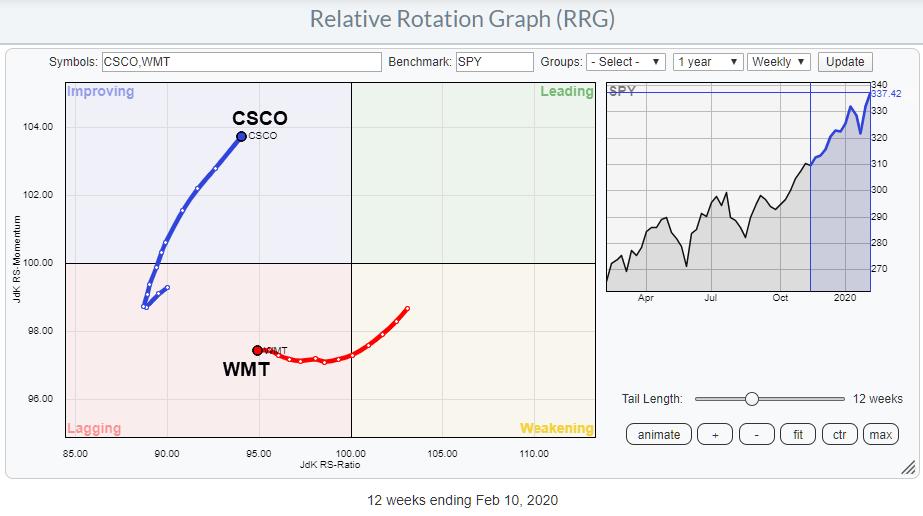Click the resize grip at panel corner

point(908,467)
